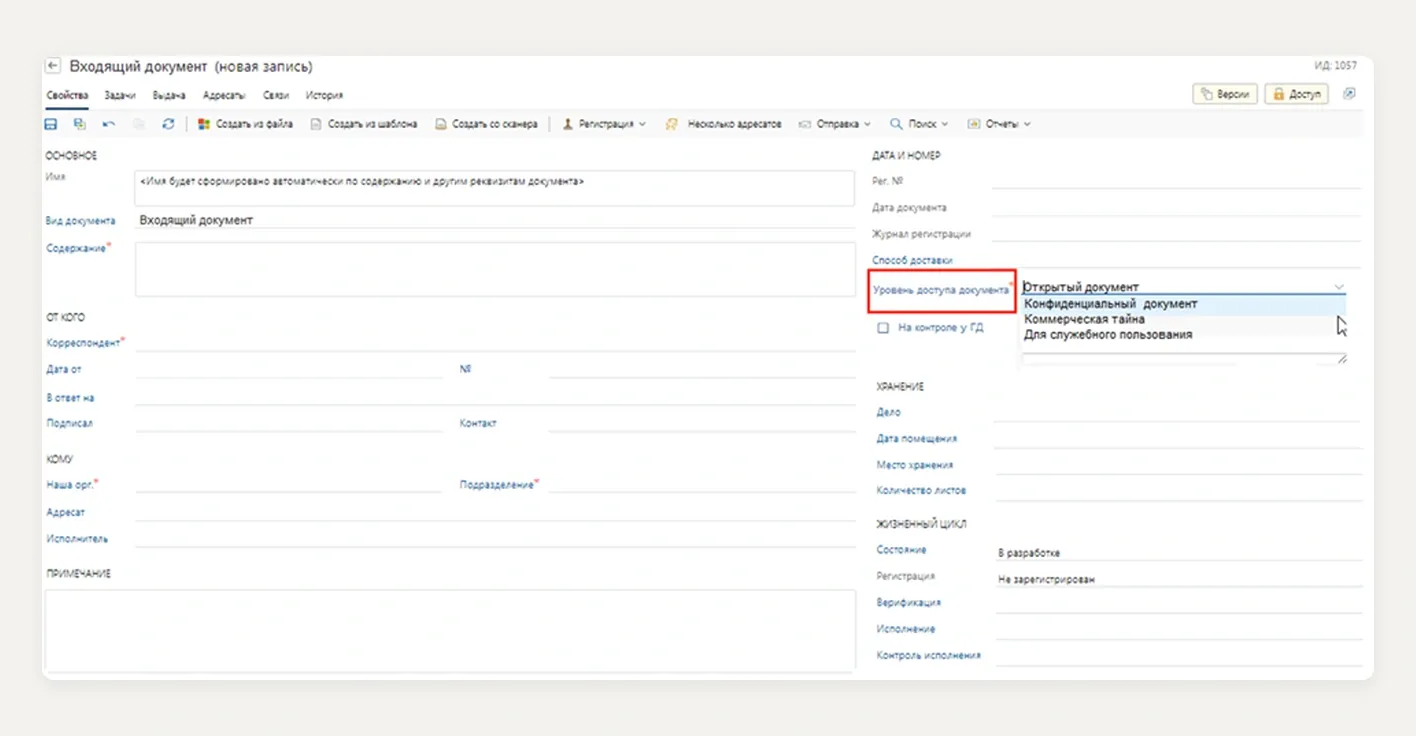
Task: Expand the Регистрация dropdown menu
Action: [x=604, y=124]
